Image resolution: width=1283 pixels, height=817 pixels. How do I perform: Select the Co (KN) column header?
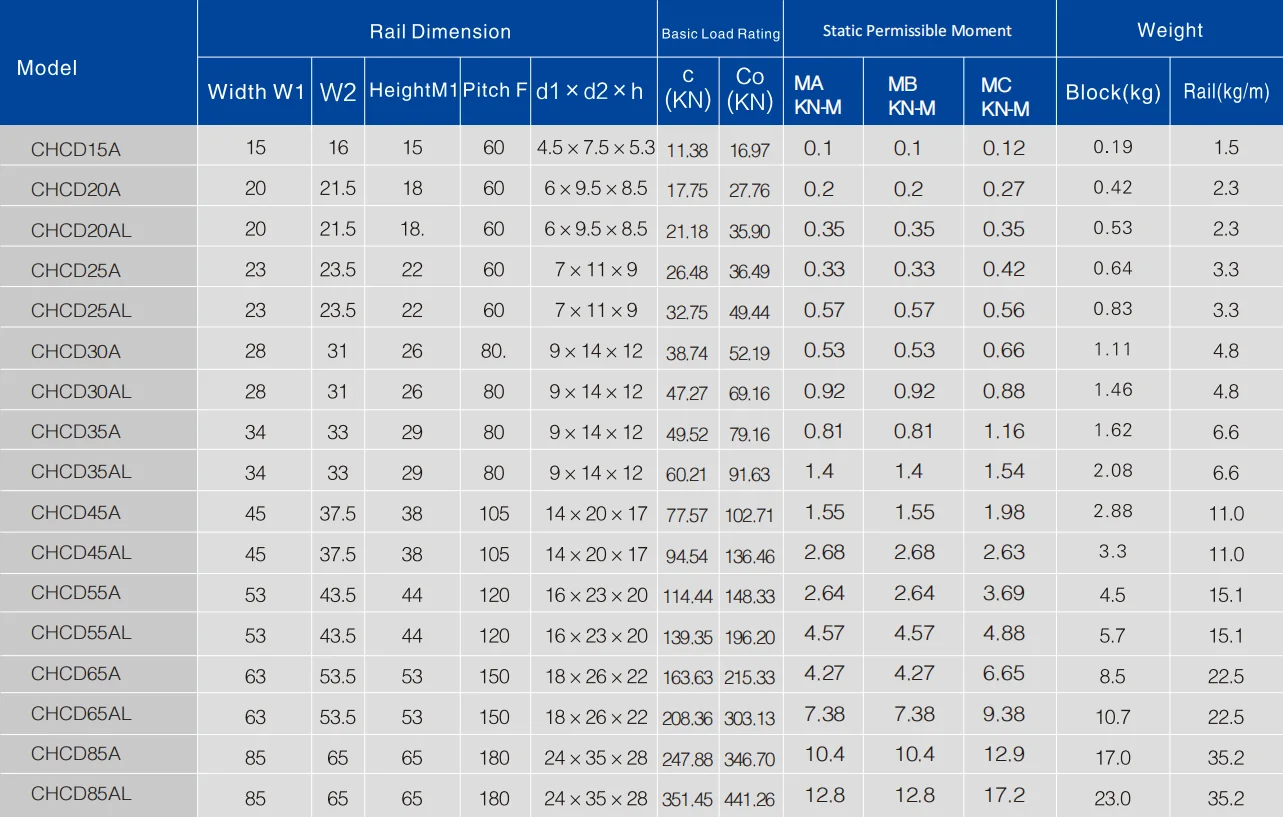click(749, 90)
